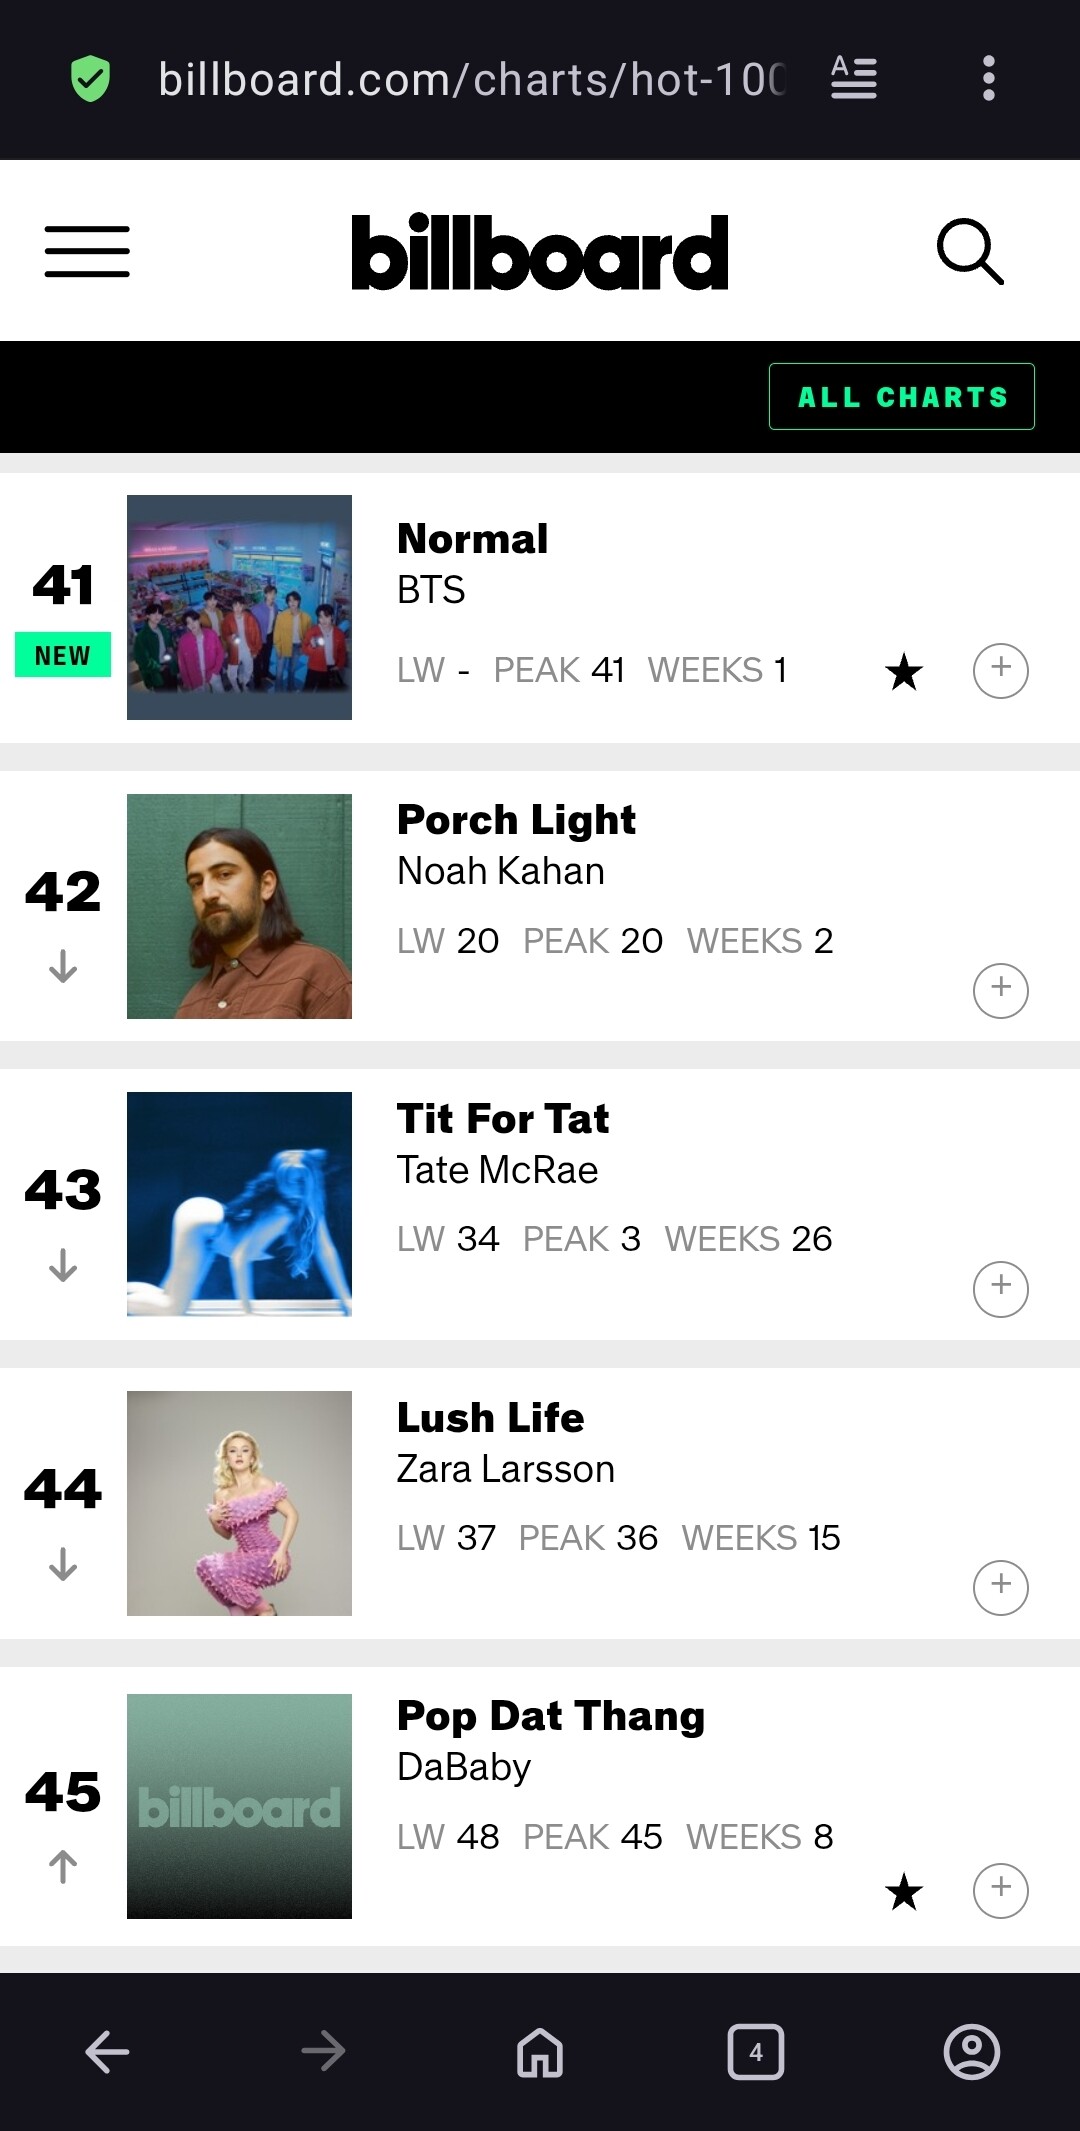
Task: Click the Billboard logo in header
Action: (539, 253)
